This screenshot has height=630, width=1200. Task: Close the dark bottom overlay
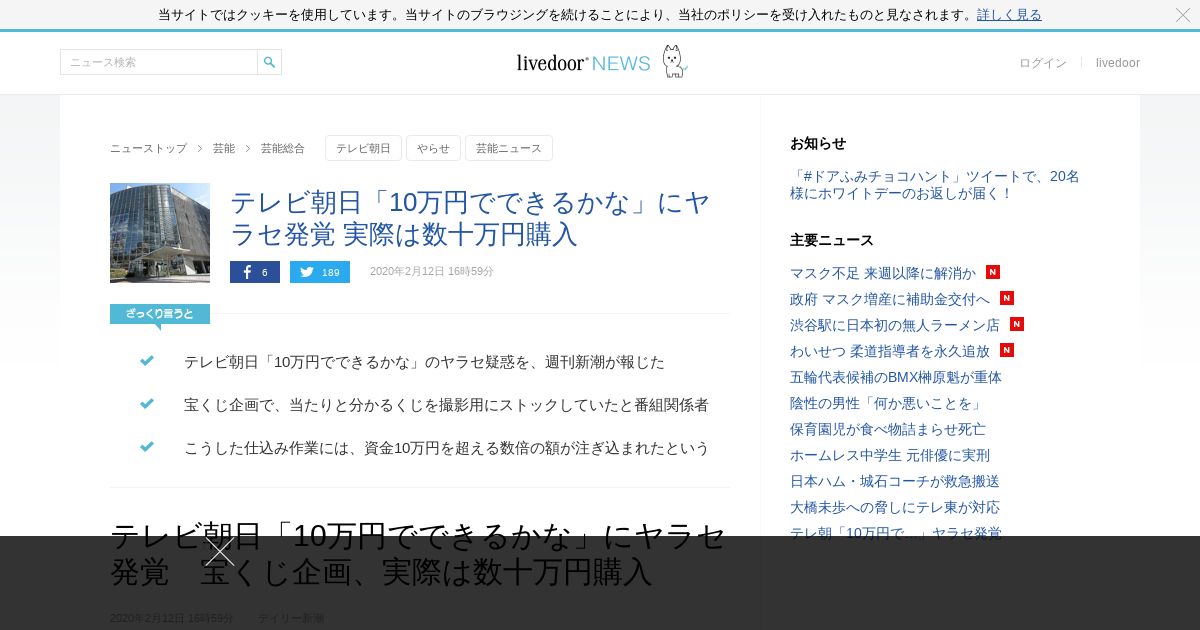[x=220, y=552]
